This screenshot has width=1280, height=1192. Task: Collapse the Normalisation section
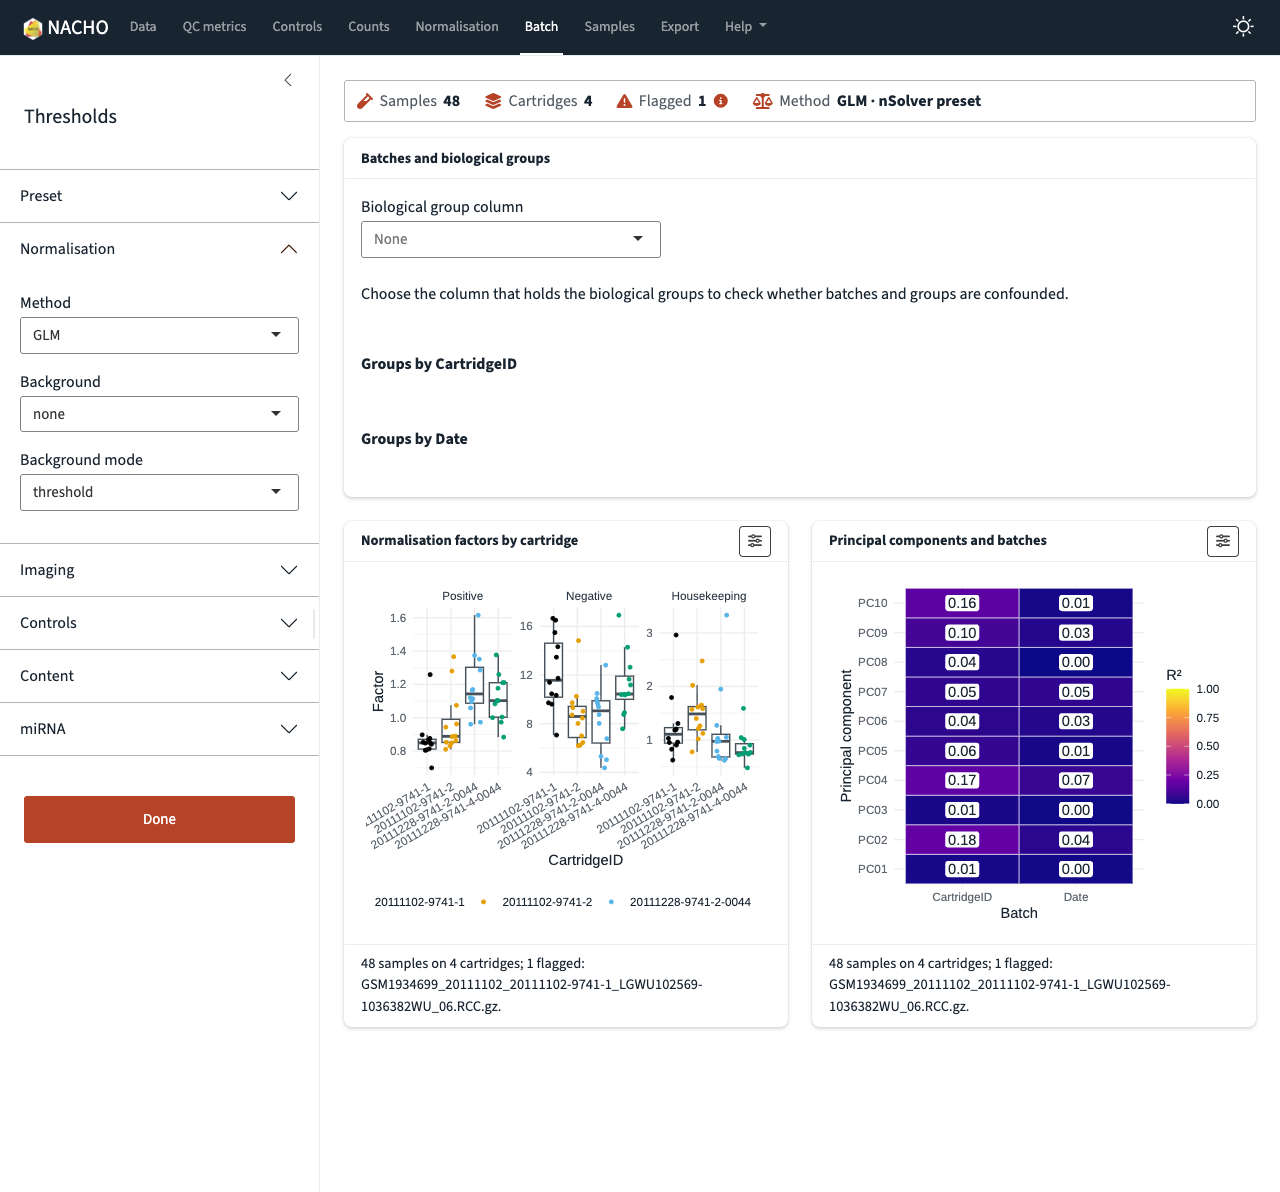(159, 249)
